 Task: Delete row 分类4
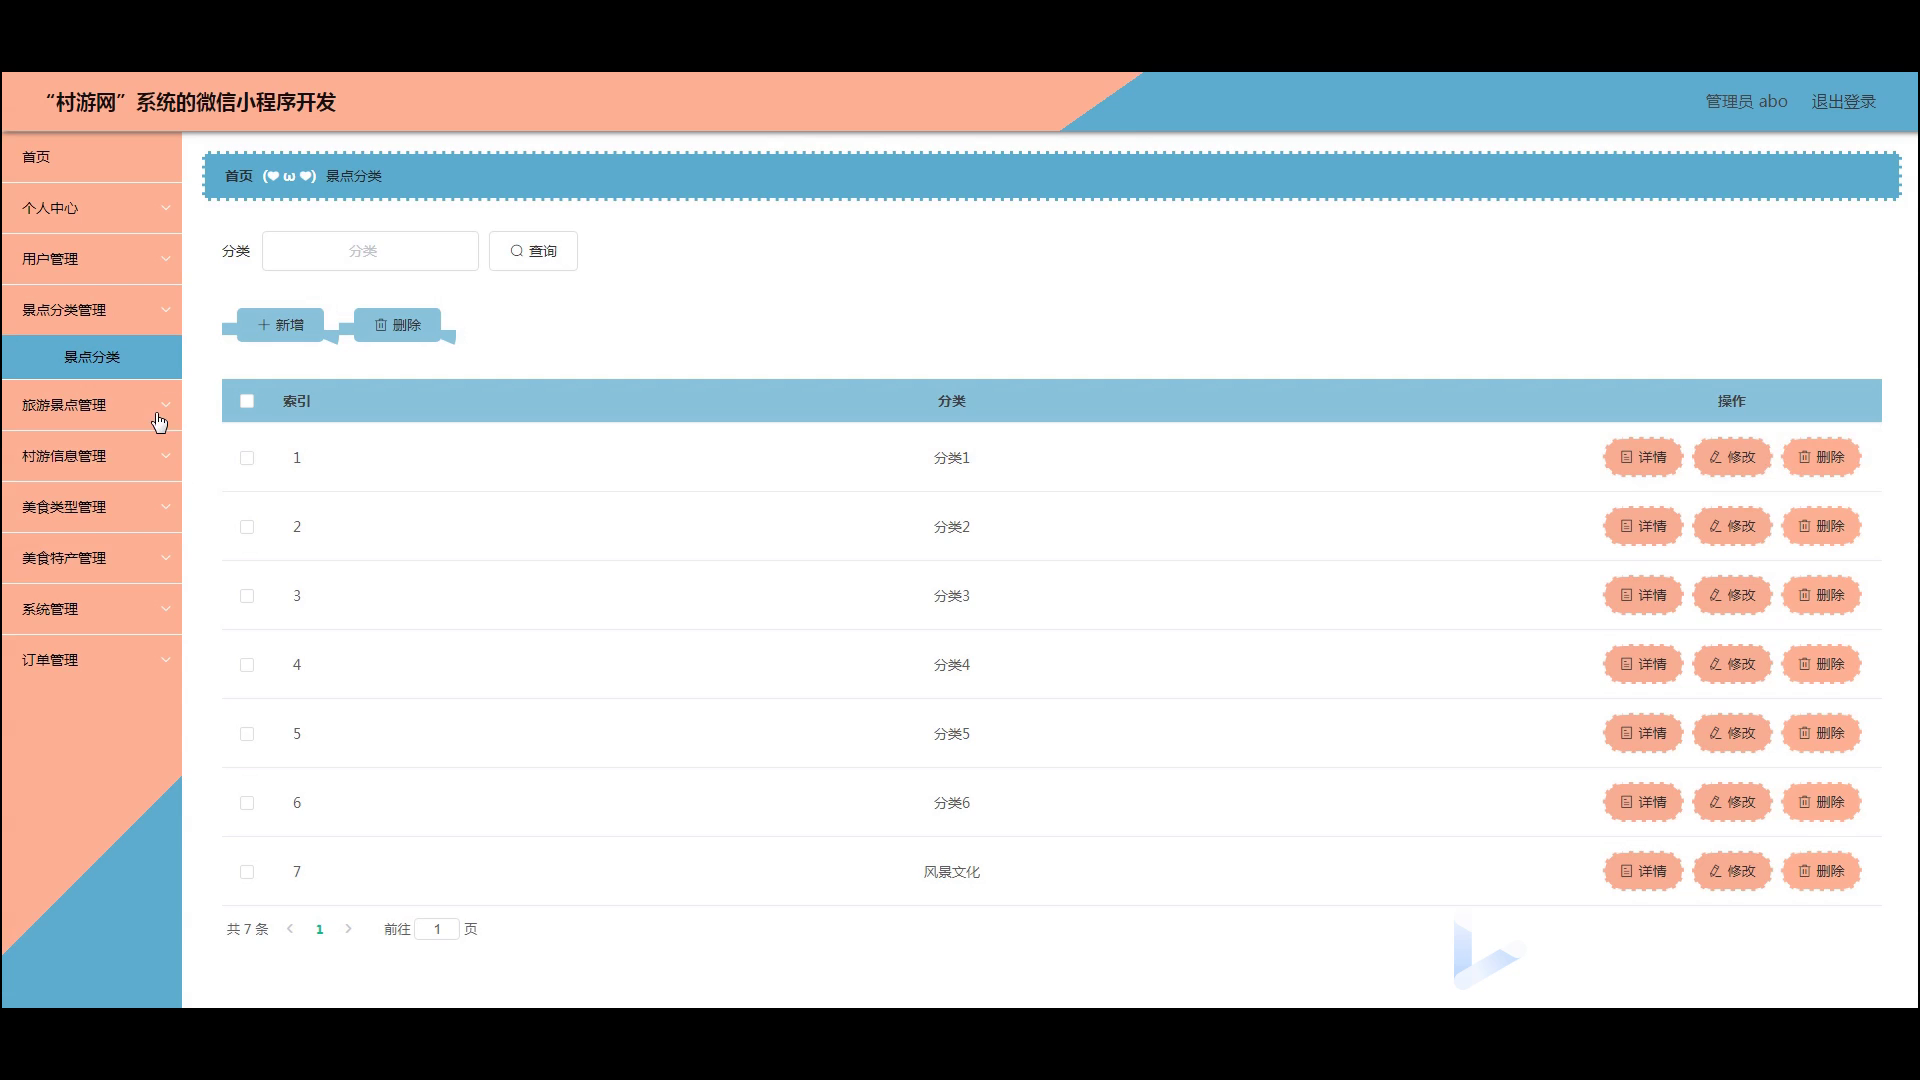pyautogui.click(x=1821, y=664)
